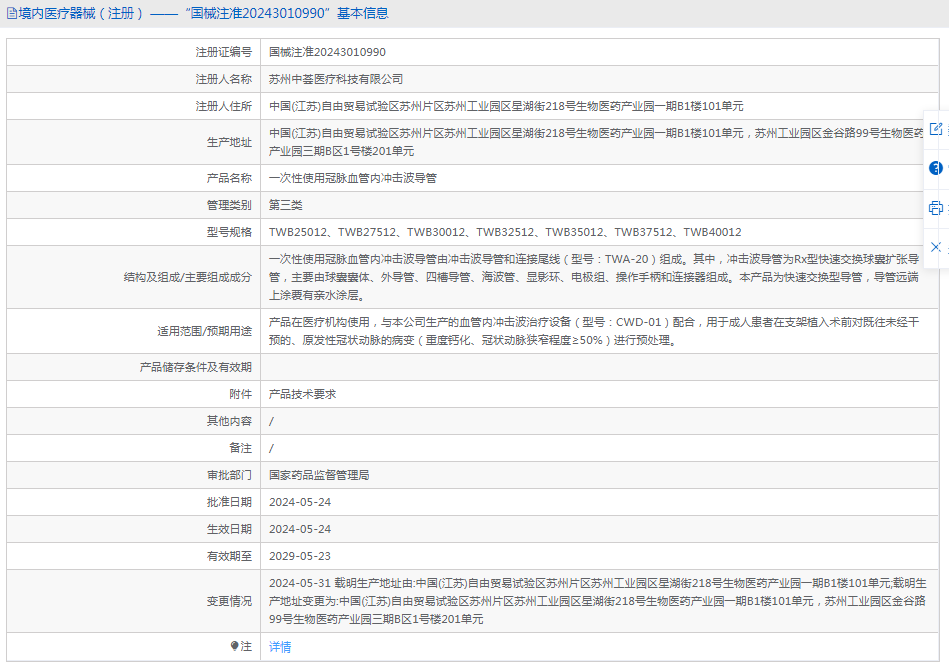Click the 变更情况 change record text

pyautogui.click(x=597, y=601)
